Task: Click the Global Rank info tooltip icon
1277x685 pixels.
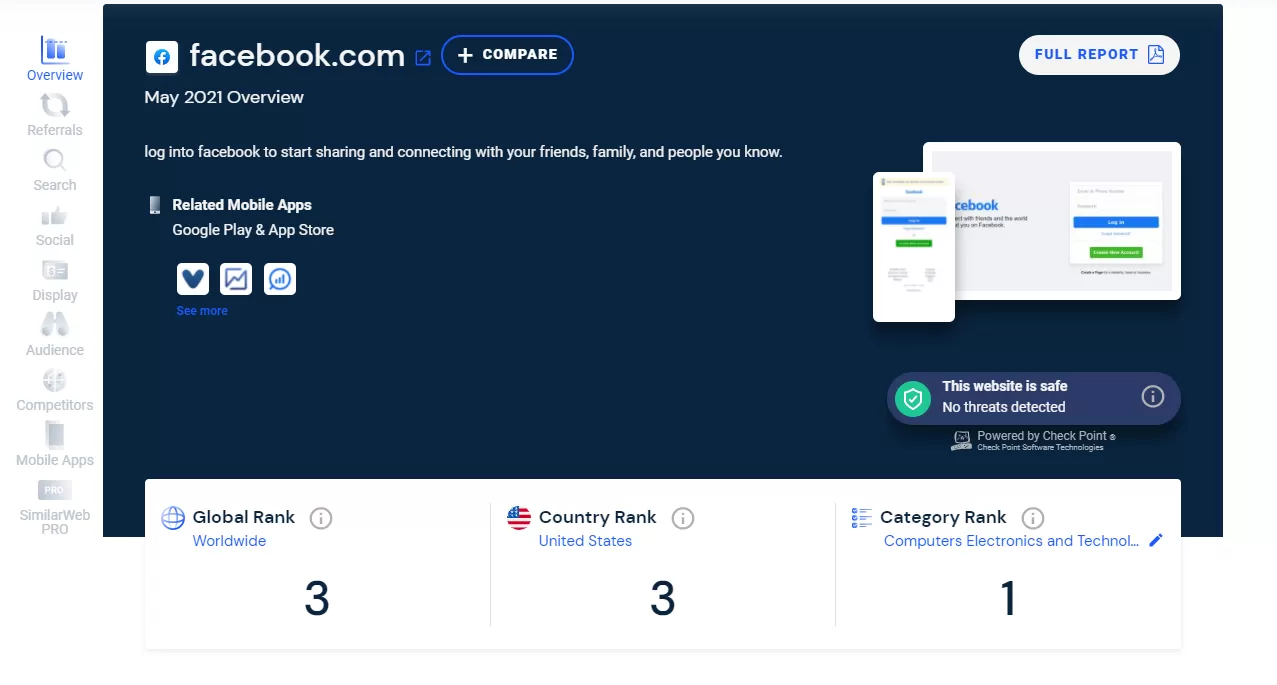Action: (320, 518)
